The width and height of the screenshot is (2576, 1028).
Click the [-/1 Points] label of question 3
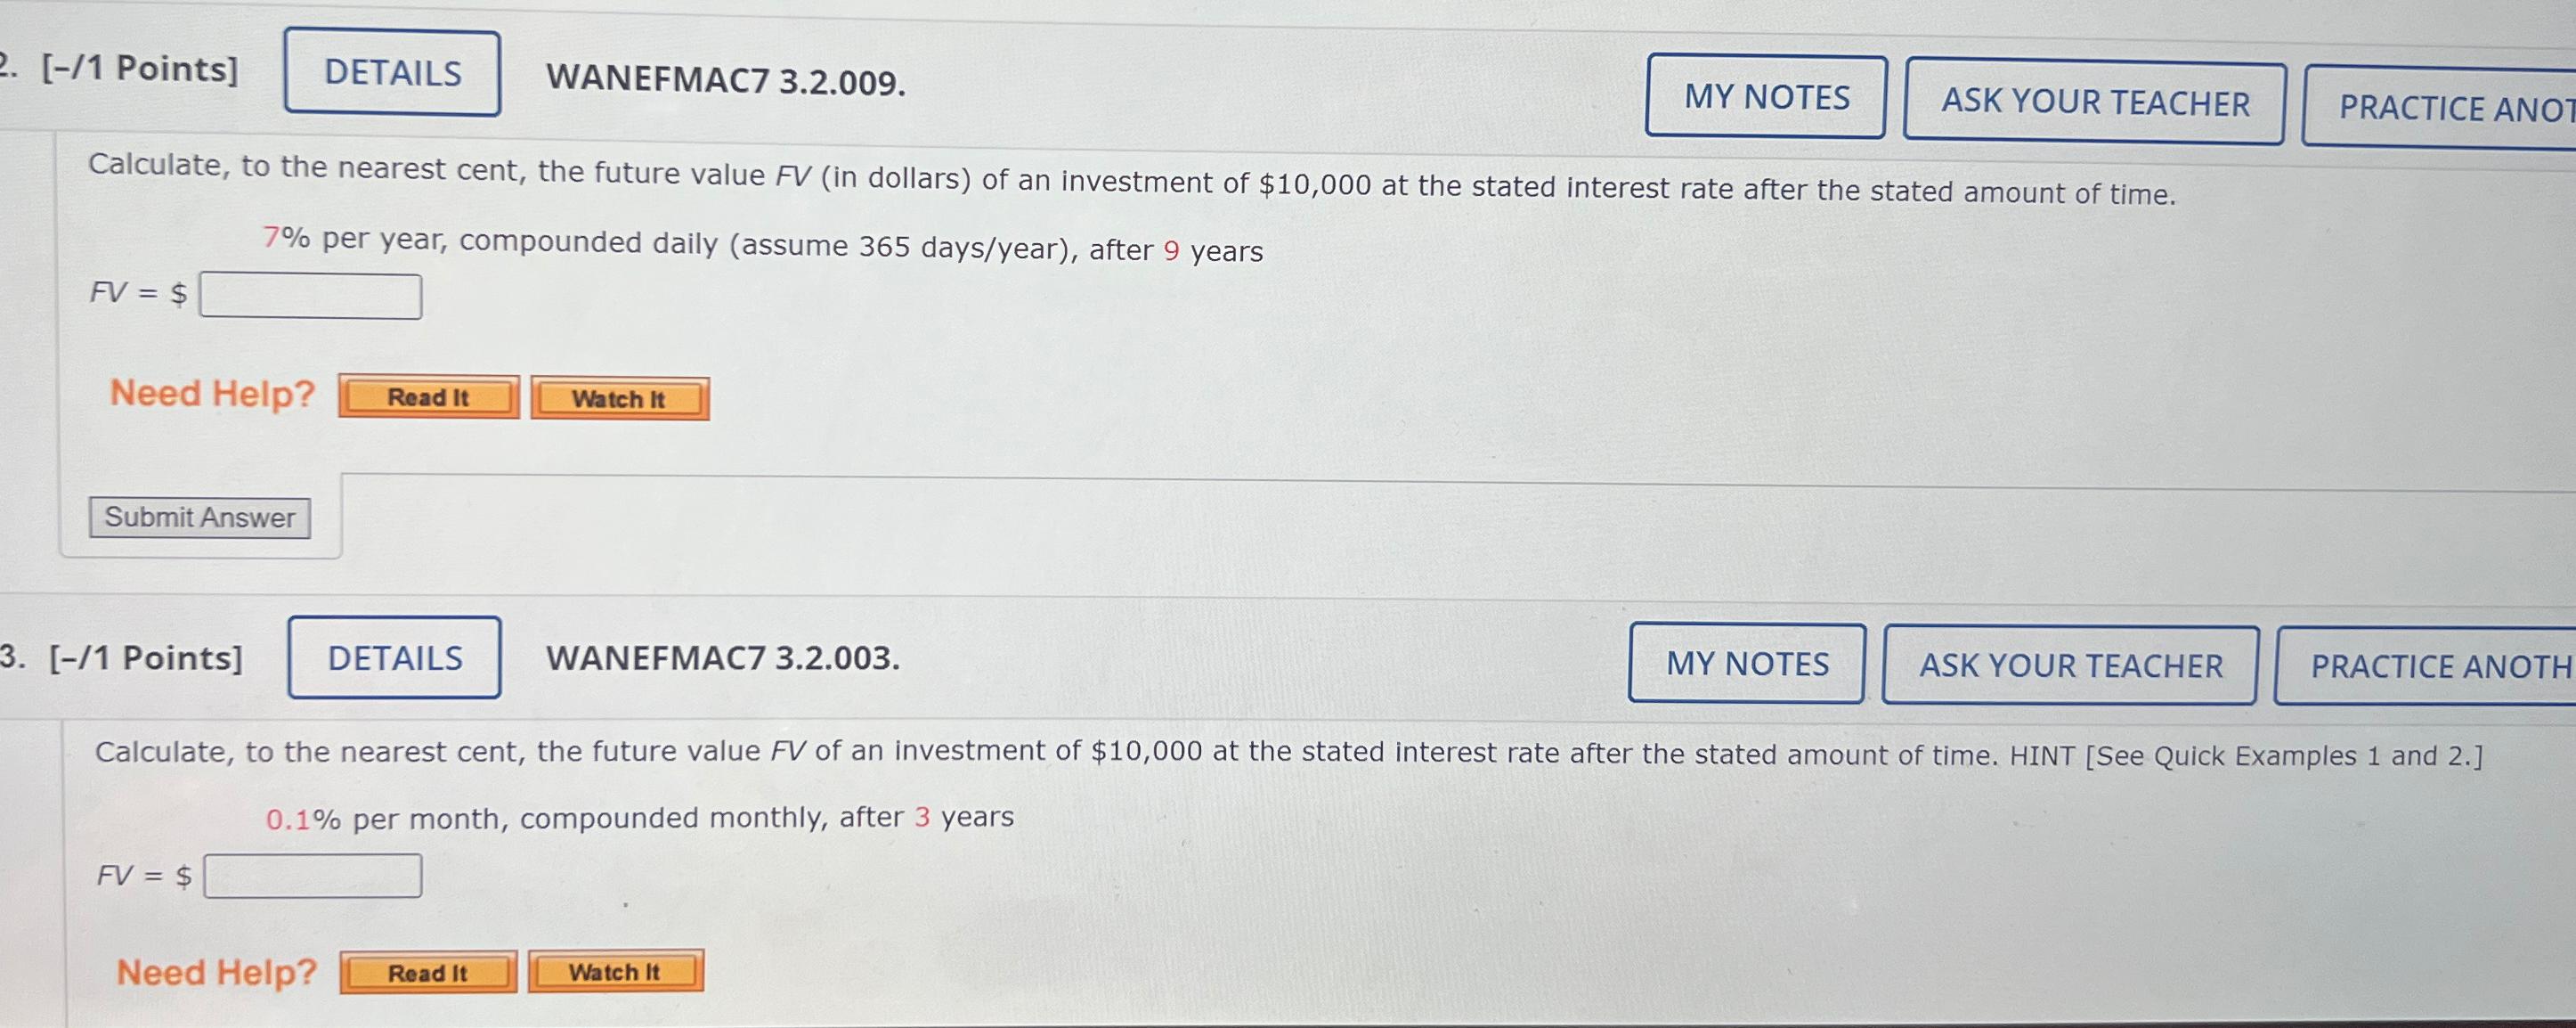coord(146,658)
